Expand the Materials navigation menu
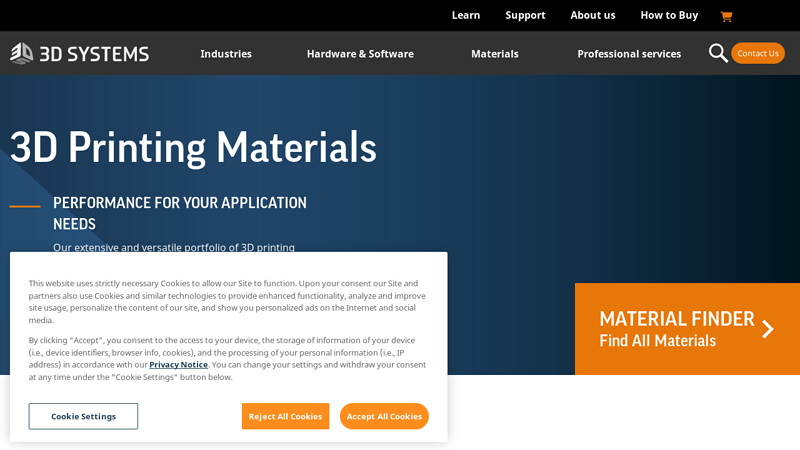800x450 pixels. point(495,54)
